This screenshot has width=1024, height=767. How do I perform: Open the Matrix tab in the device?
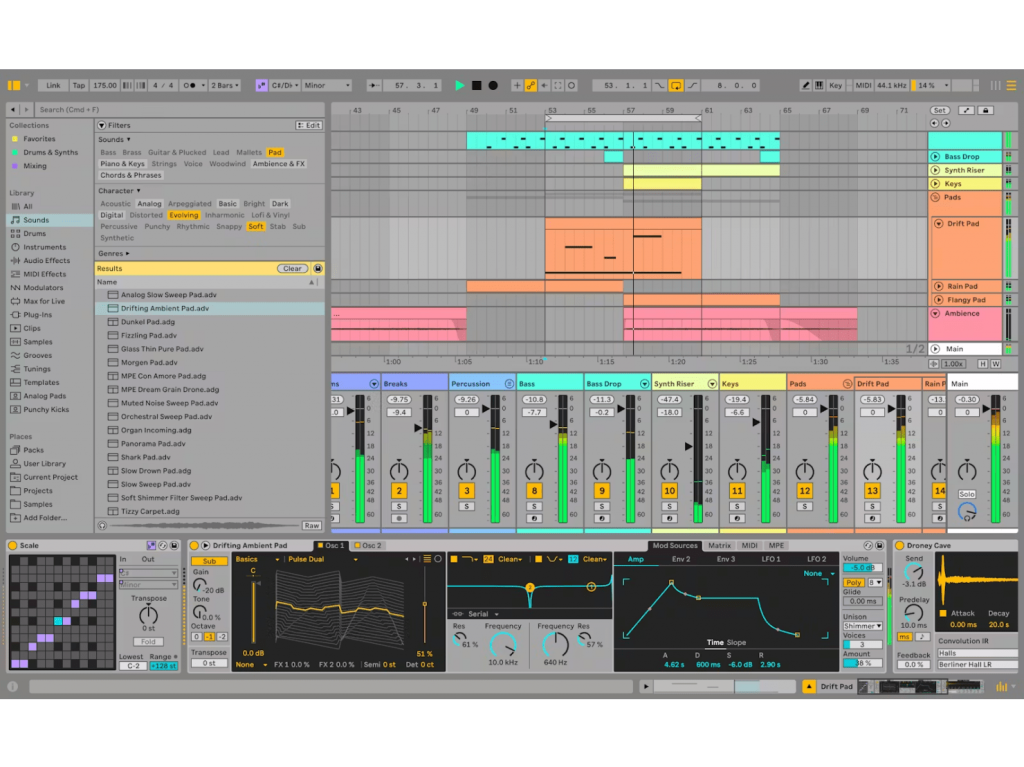pos(719,546)
